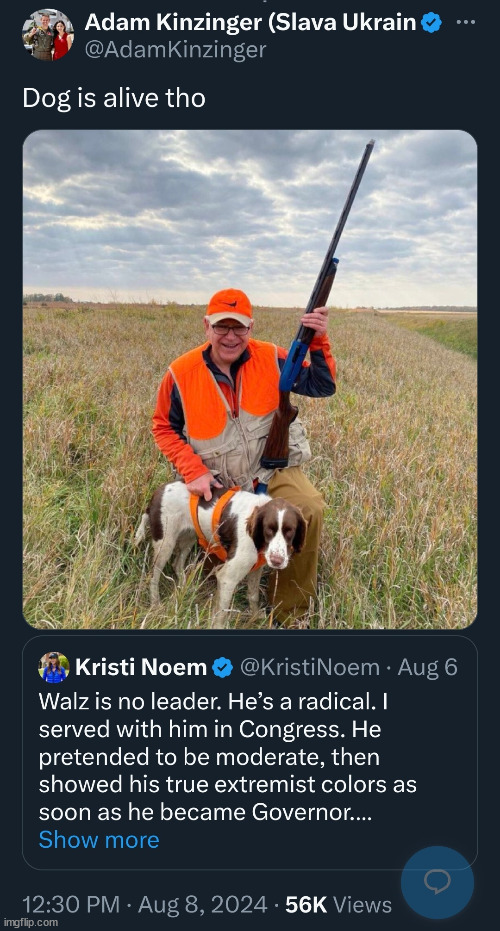Open Adam Kinzinger's profile avatar
This screenshot has height=931, width=500.
pos(48,34)
